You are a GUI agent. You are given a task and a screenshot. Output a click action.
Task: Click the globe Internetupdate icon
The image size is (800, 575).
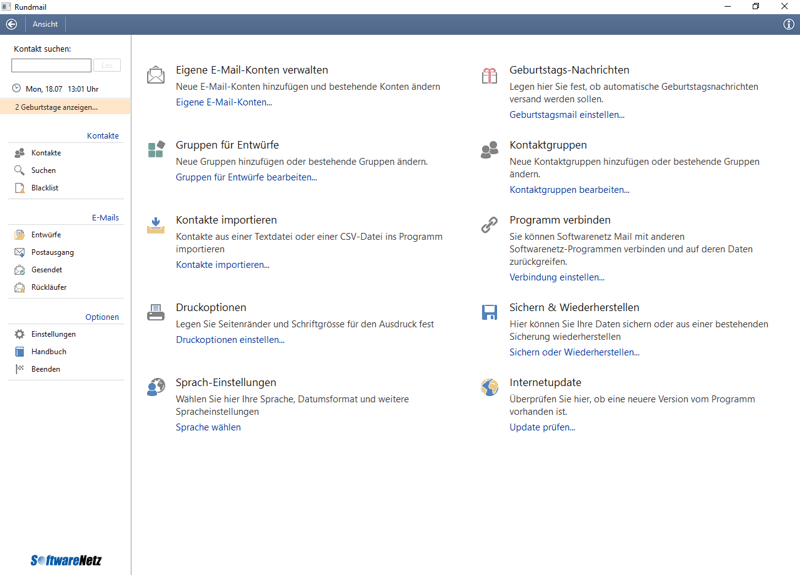[x=489, y=388]
